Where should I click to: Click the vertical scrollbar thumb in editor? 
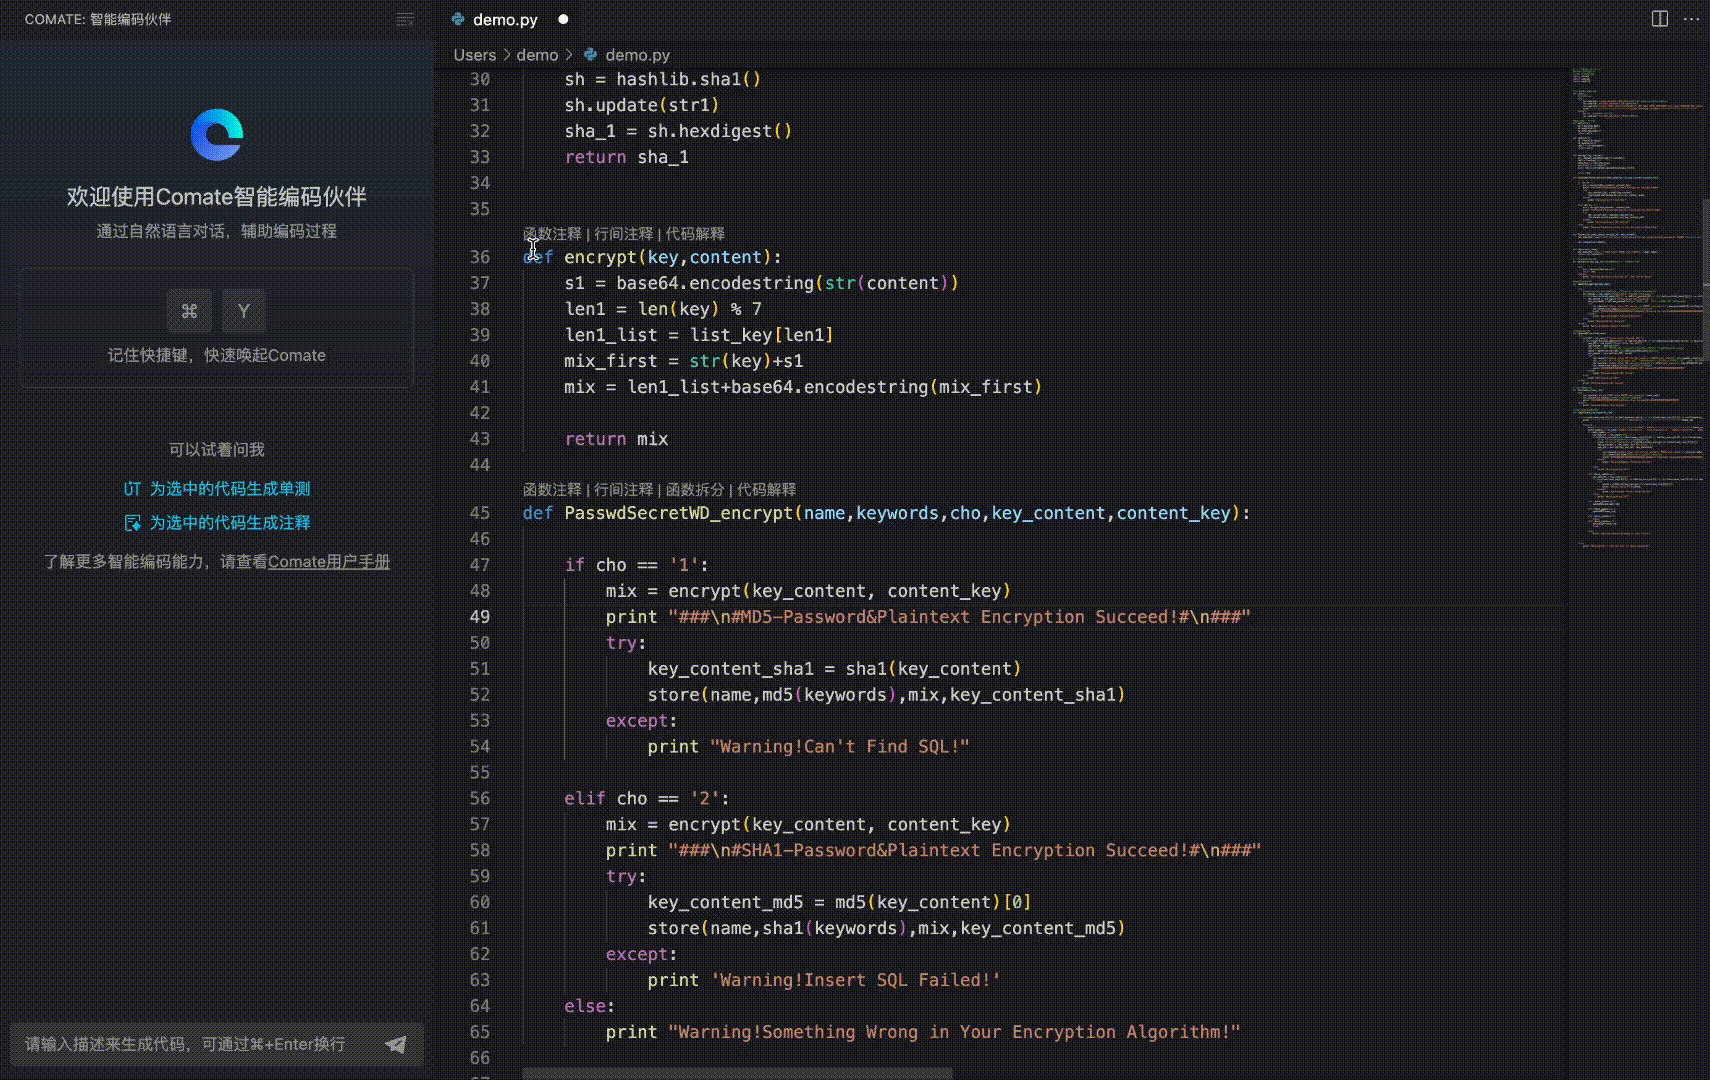(x=1706, y=280)
